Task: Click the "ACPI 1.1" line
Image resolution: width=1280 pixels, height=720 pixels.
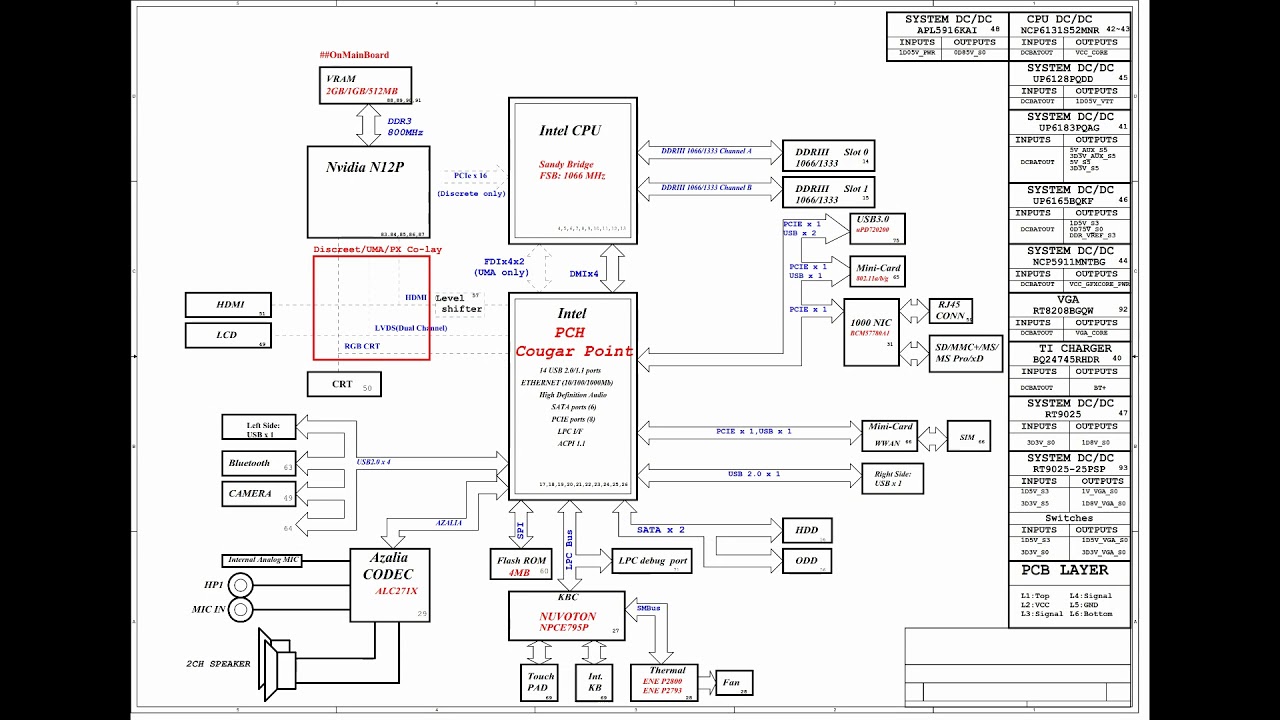Action: click(x=571, y=443)
